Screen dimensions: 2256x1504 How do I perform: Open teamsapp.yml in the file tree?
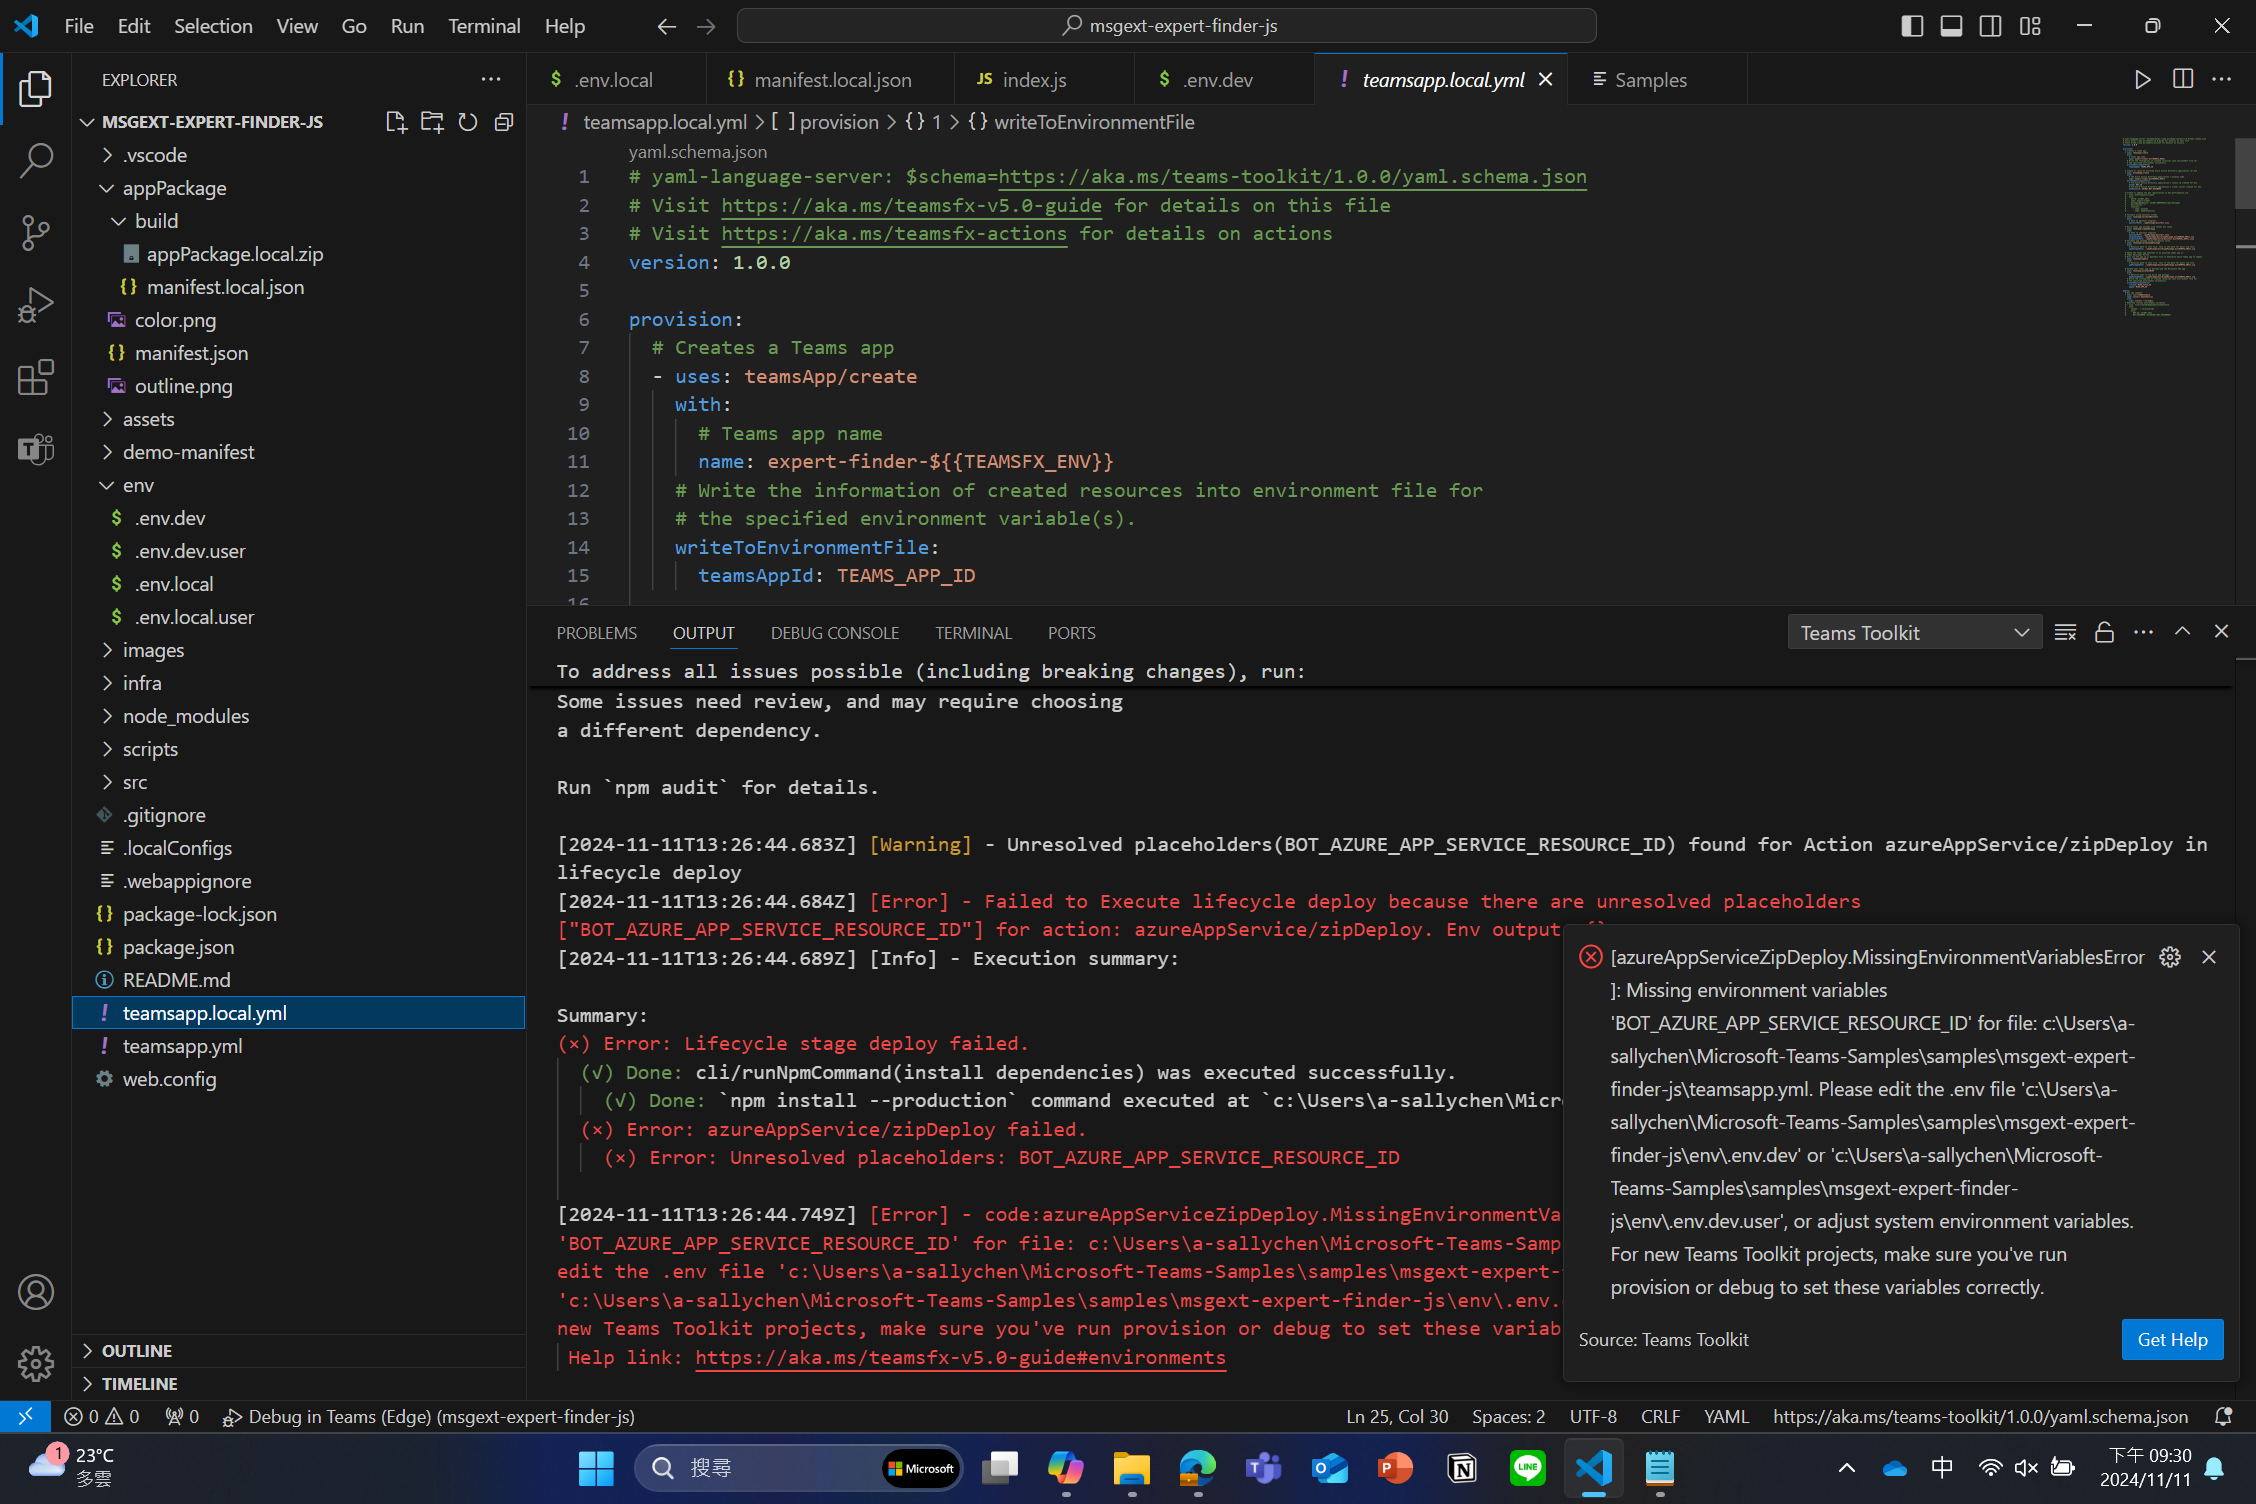tap(298, 1046)
